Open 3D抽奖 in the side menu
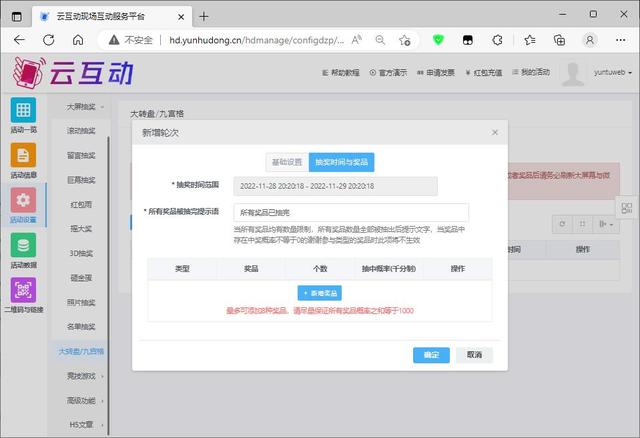The image size is (640, 438). 81,253
